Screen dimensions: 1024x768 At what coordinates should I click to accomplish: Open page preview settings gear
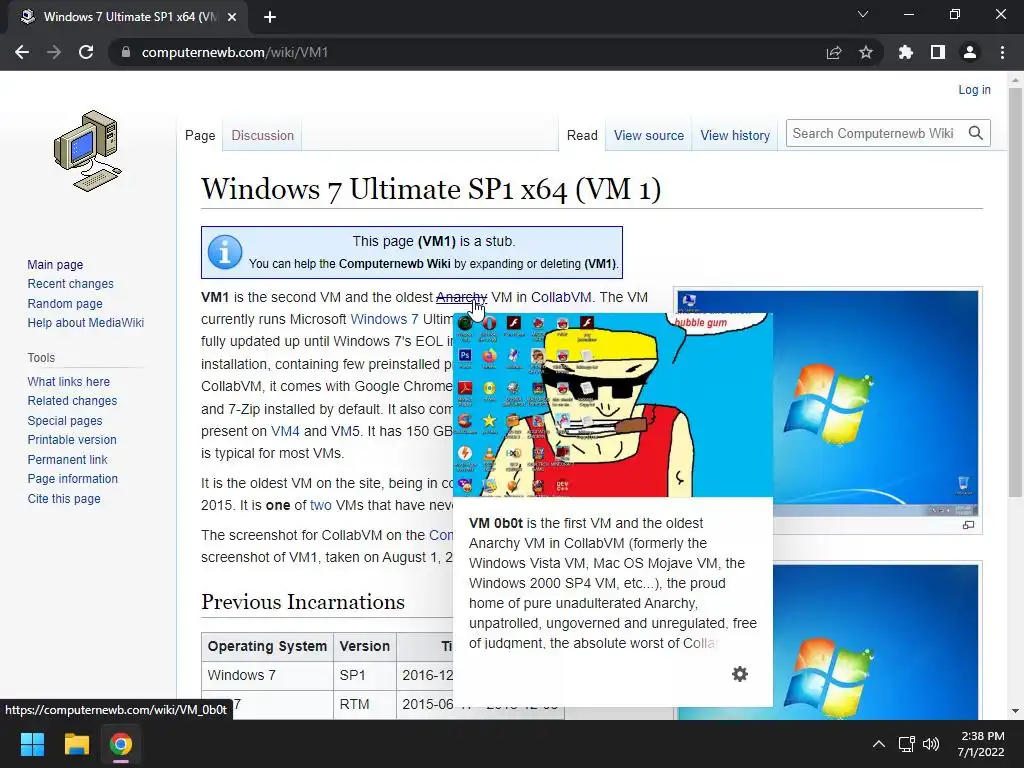click(x=739, y=674)
